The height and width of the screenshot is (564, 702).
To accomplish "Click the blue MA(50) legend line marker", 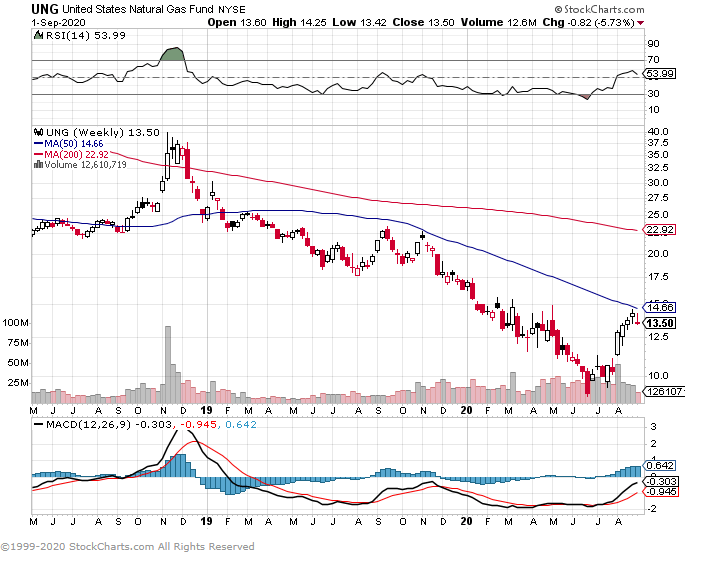I will (39, 144).
